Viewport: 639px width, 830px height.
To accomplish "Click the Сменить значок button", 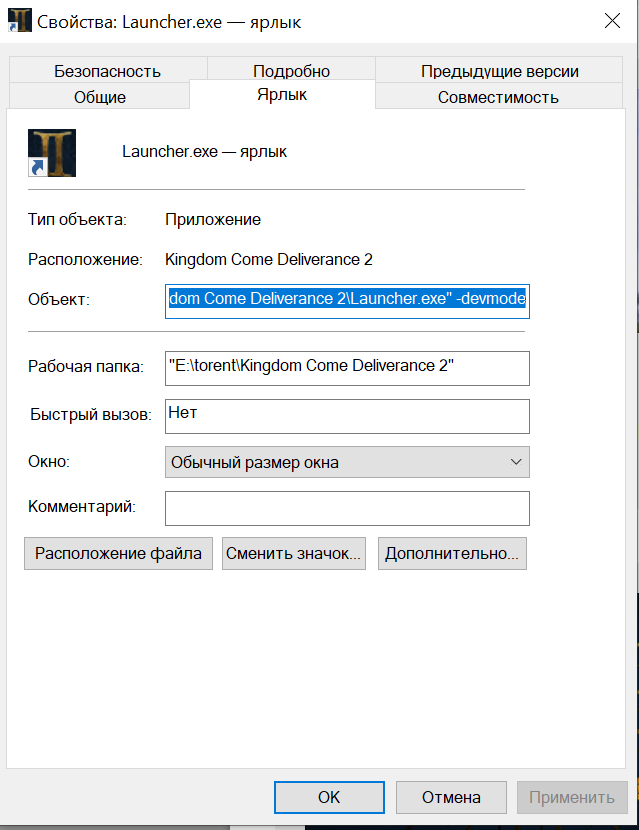I will point(294,554).
